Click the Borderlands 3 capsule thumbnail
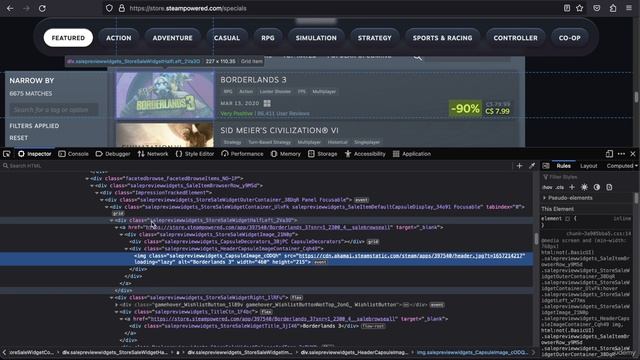This screenshot has width=640, height=360. tap(165, 96)
